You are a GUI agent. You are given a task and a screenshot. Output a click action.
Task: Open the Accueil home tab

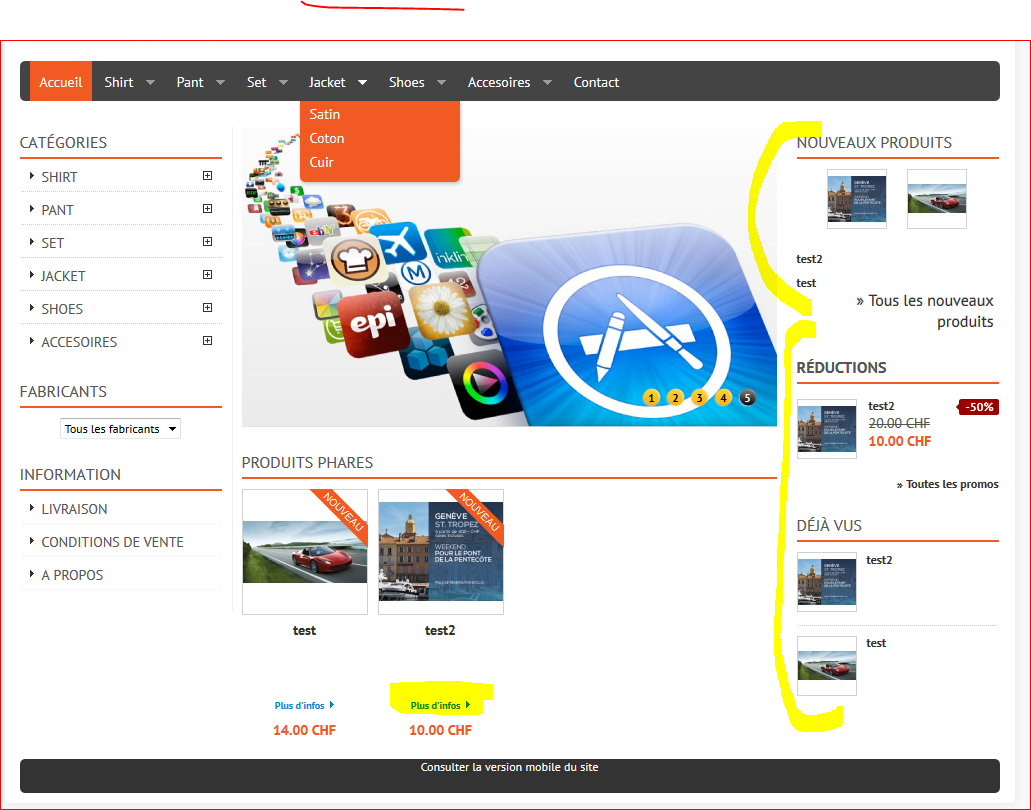coord(60,82)
